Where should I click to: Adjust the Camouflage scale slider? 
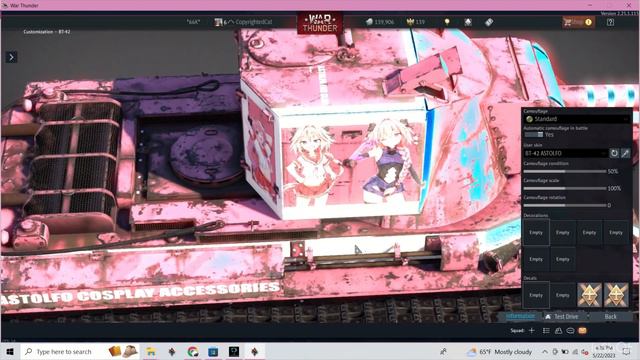565,188
